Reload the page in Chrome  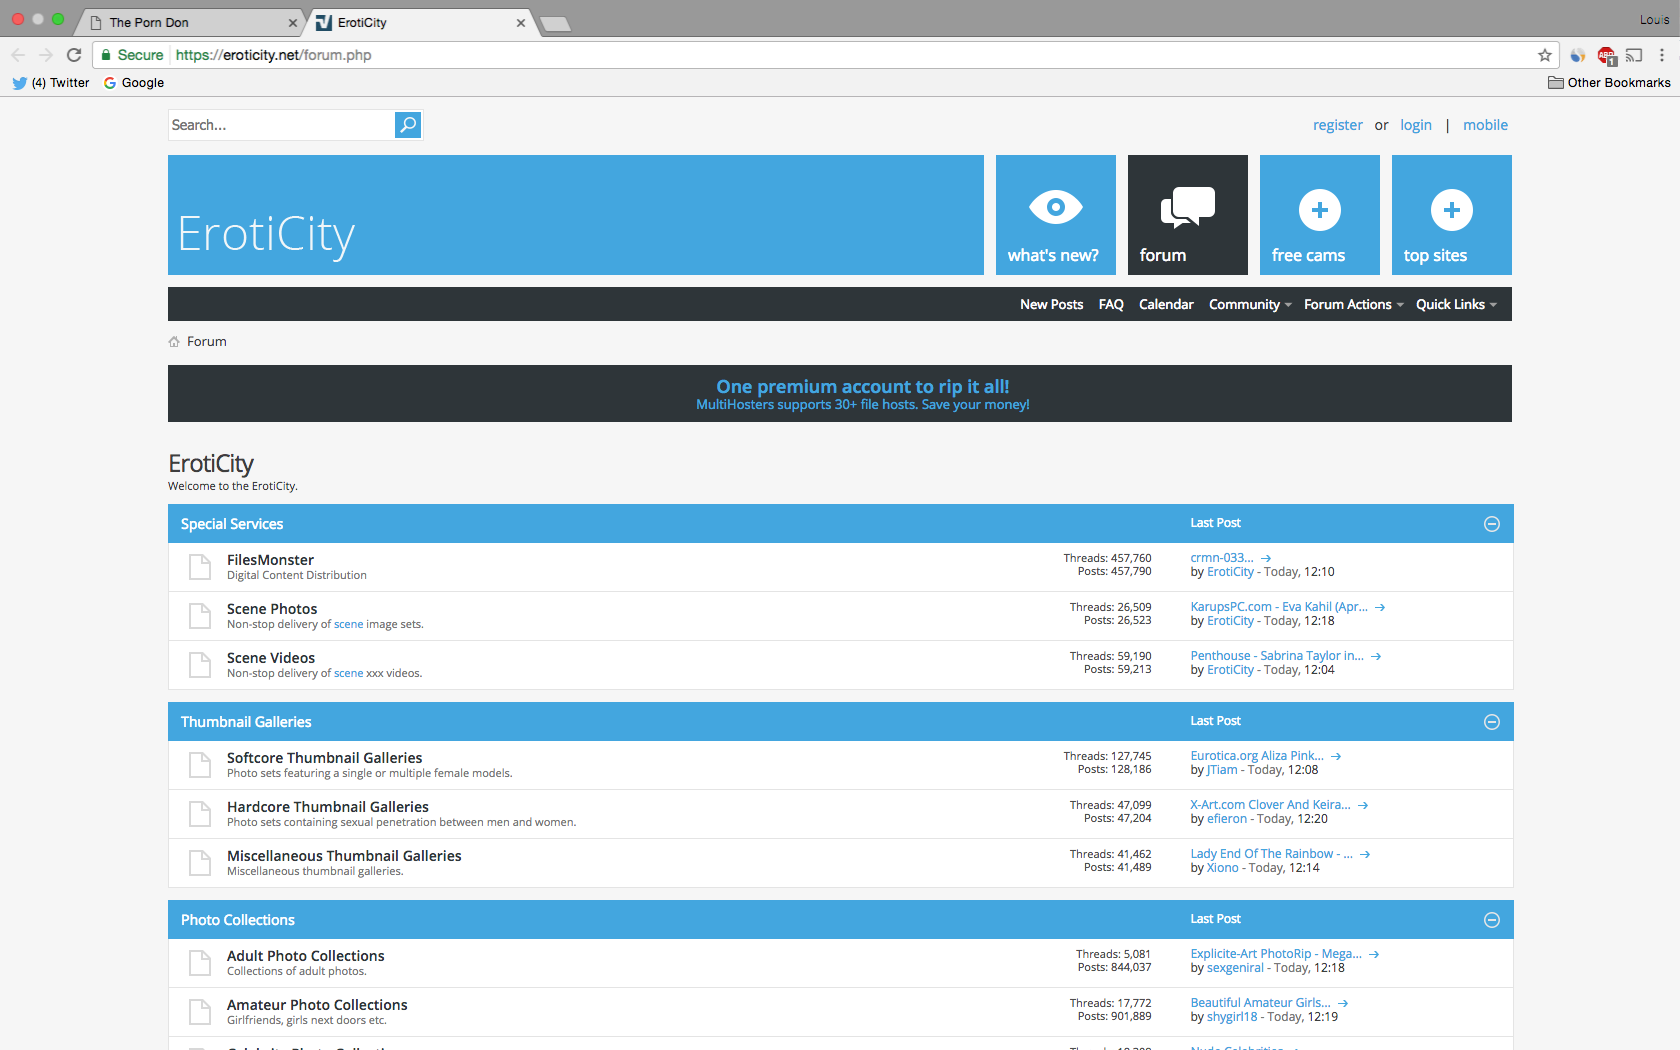74,55
